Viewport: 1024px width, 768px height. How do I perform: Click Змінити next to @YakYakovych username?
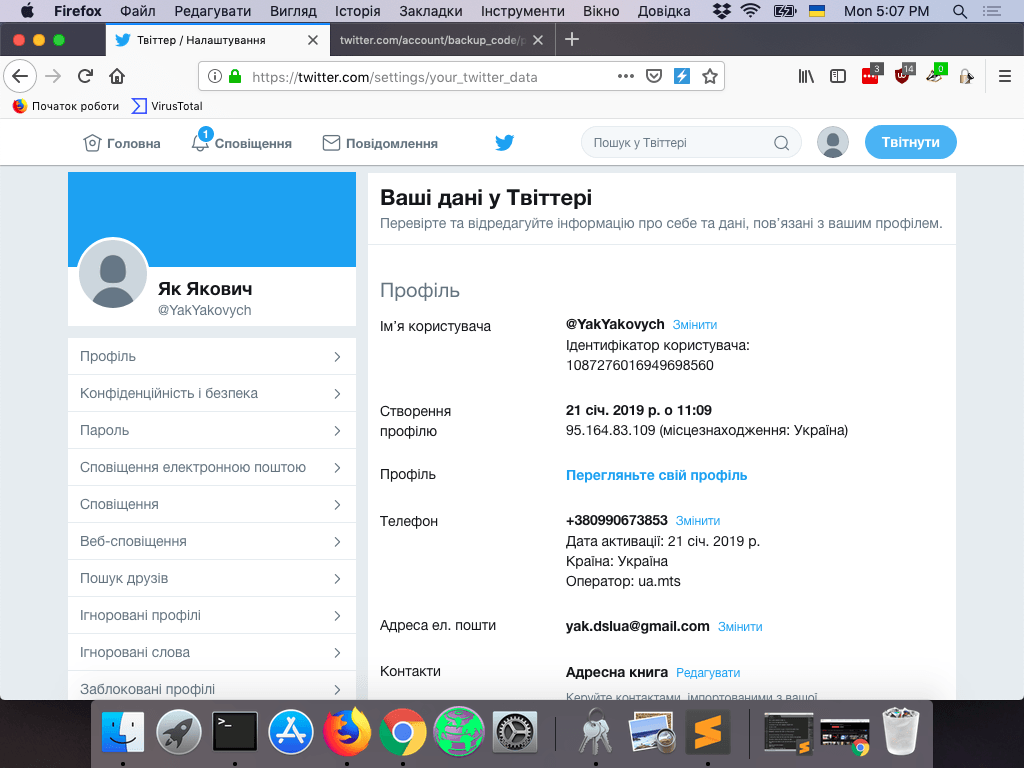(x=695, y=325)
